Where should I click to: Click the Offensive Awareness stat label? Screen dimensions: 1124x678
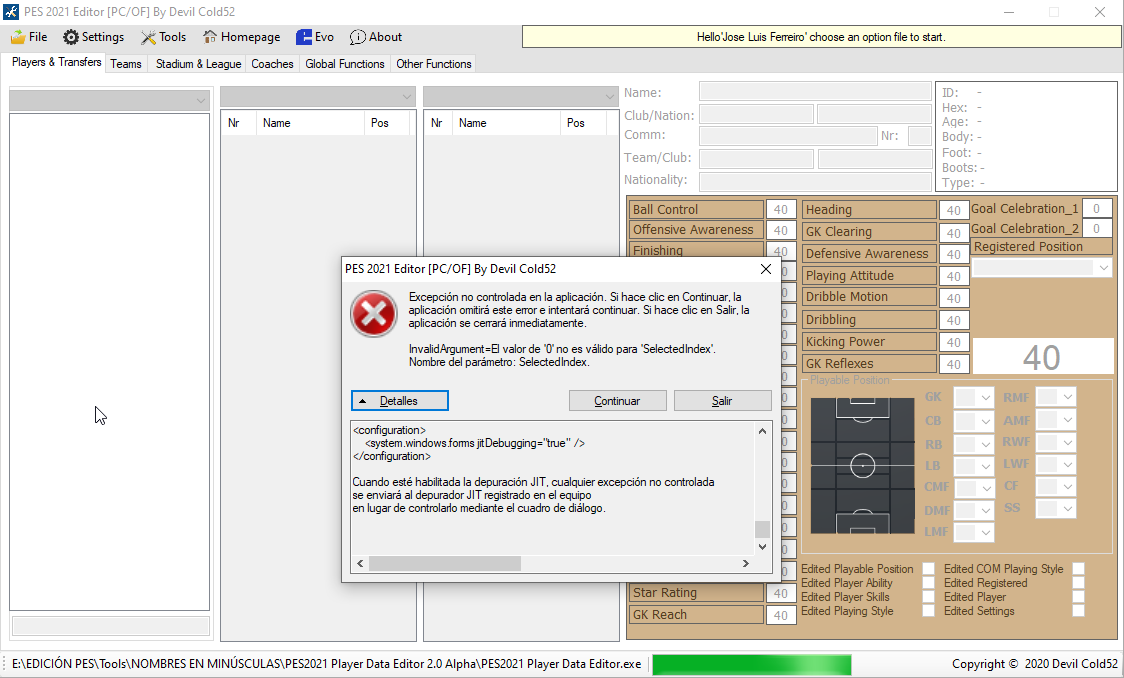696,229
